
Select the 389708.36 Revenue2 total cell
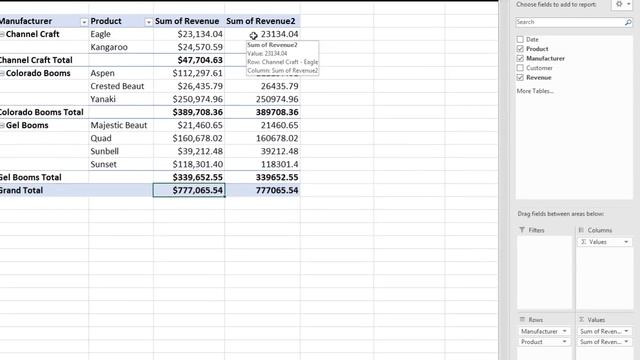click(262, 112)
